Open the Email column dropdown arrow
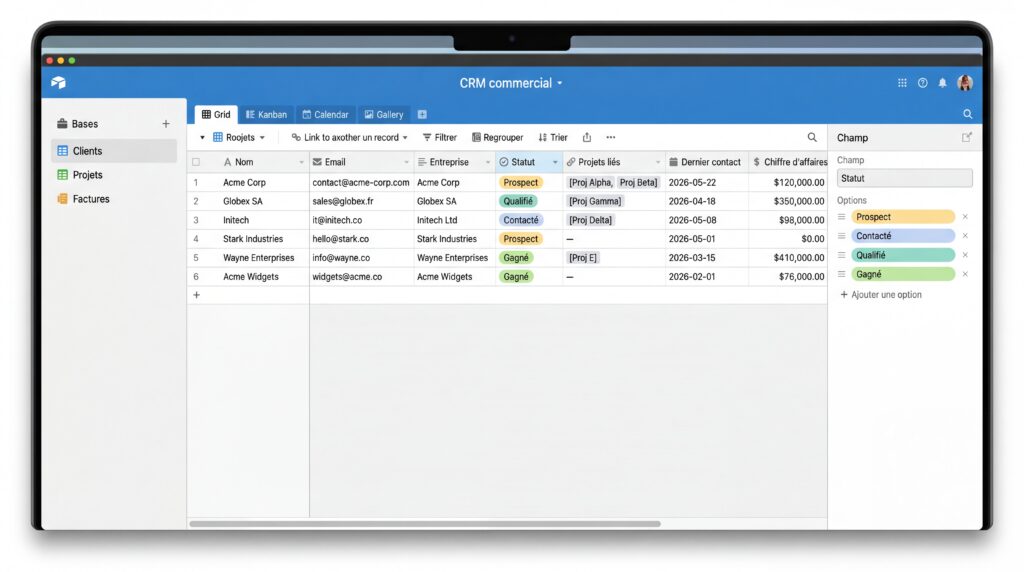 pos(406,163)
